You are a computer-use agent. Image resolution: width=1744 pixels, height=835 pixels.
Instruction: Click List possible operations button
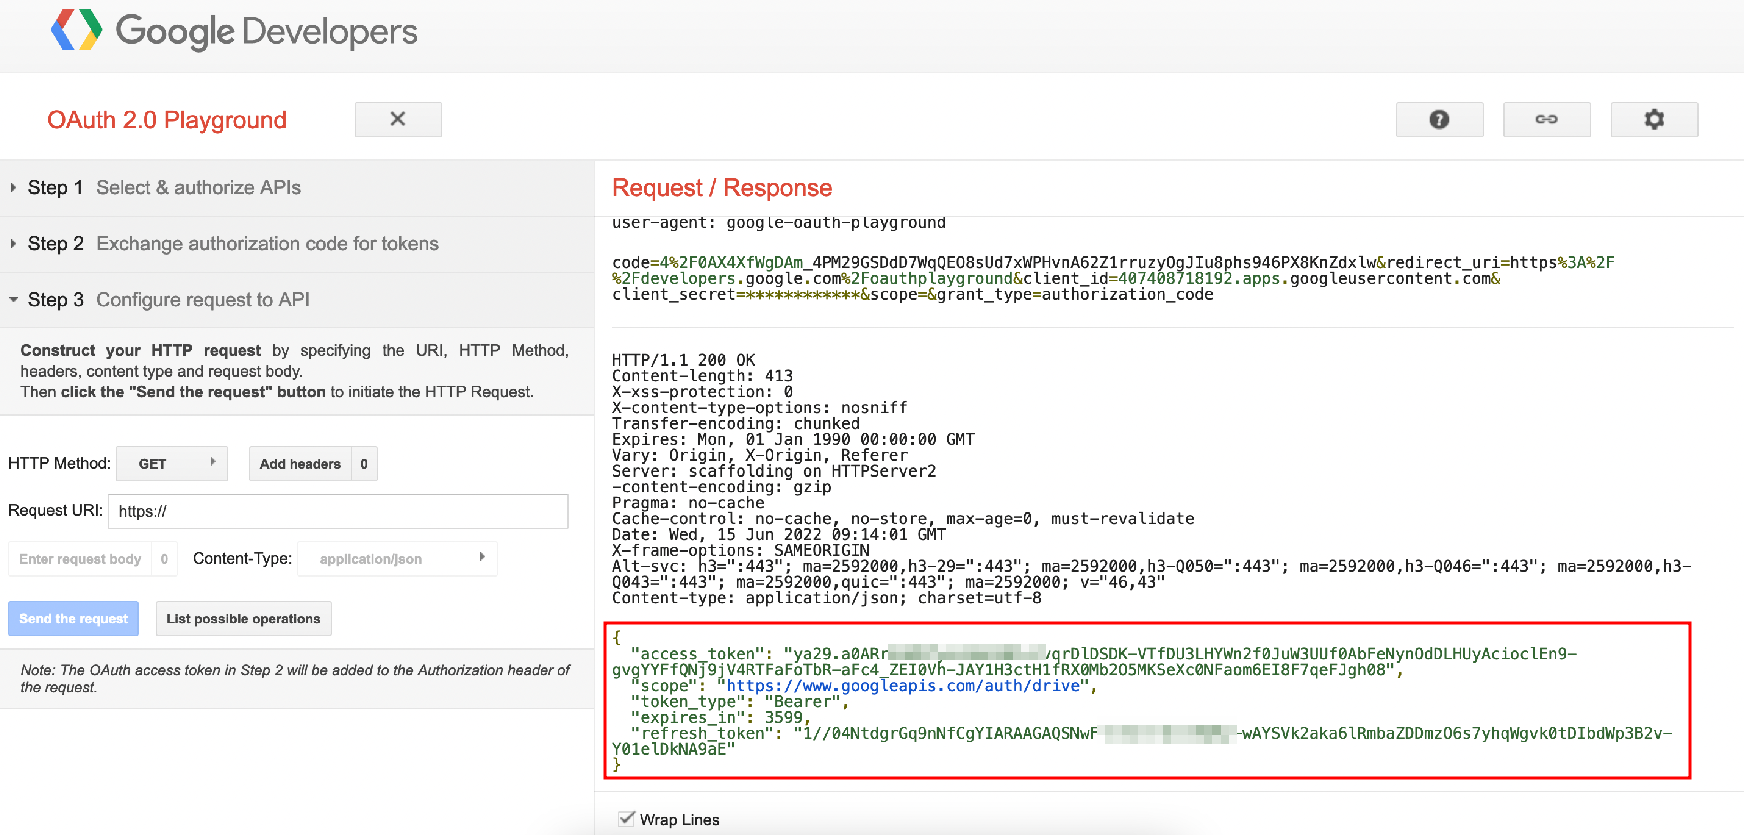point(243,619)
